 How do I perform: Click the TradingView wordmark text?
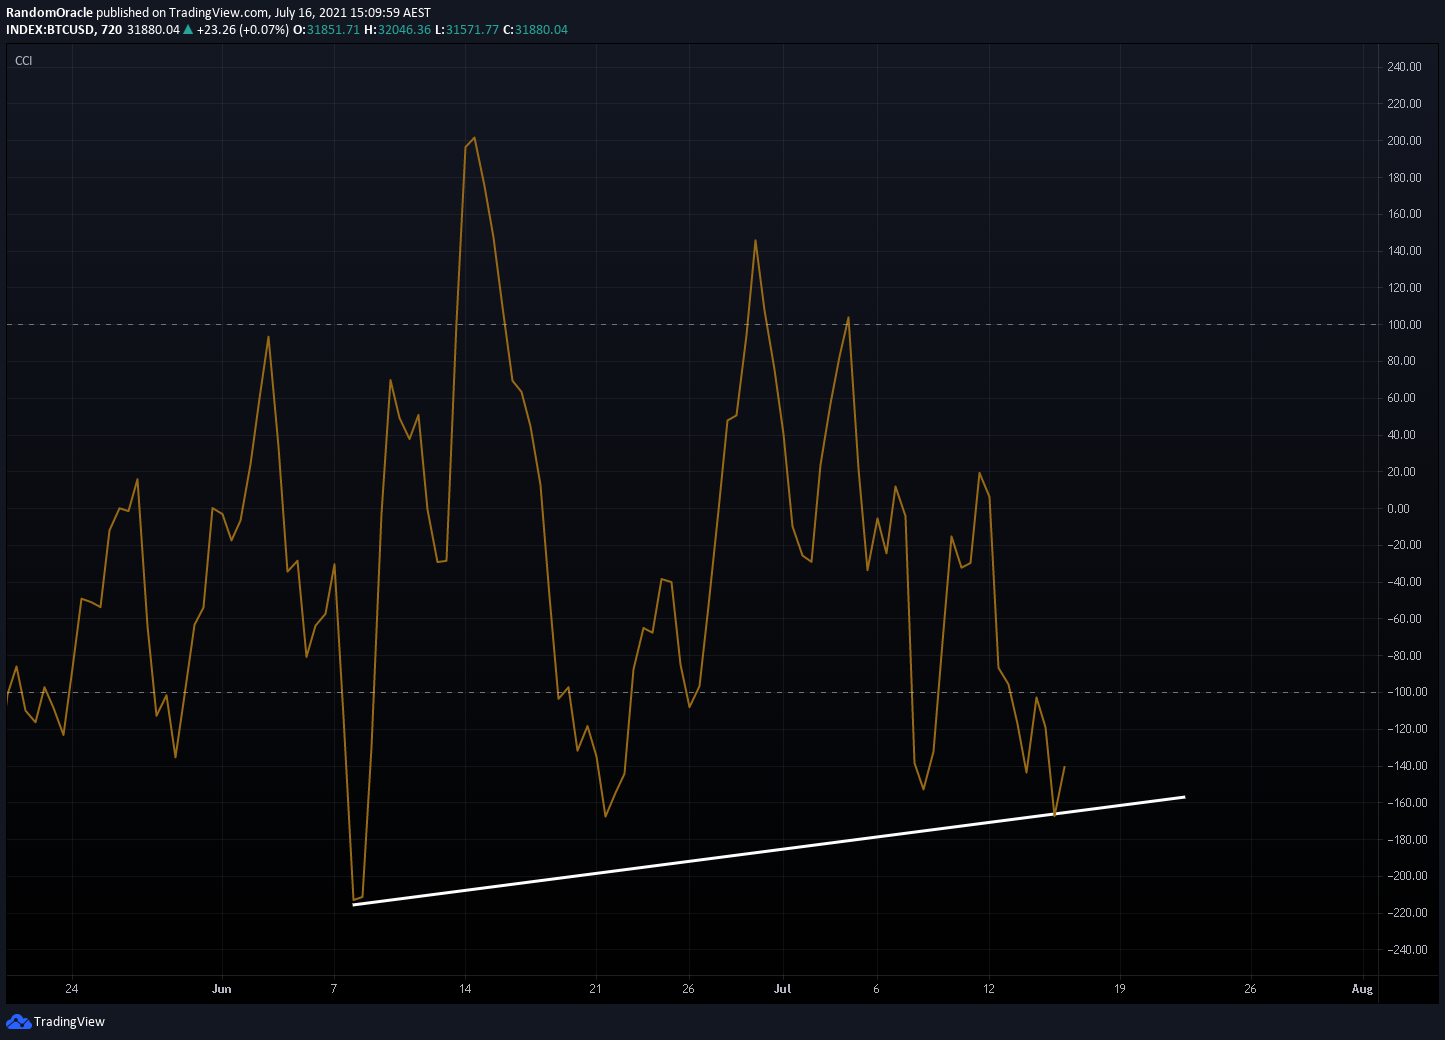tap(69, 1022)
